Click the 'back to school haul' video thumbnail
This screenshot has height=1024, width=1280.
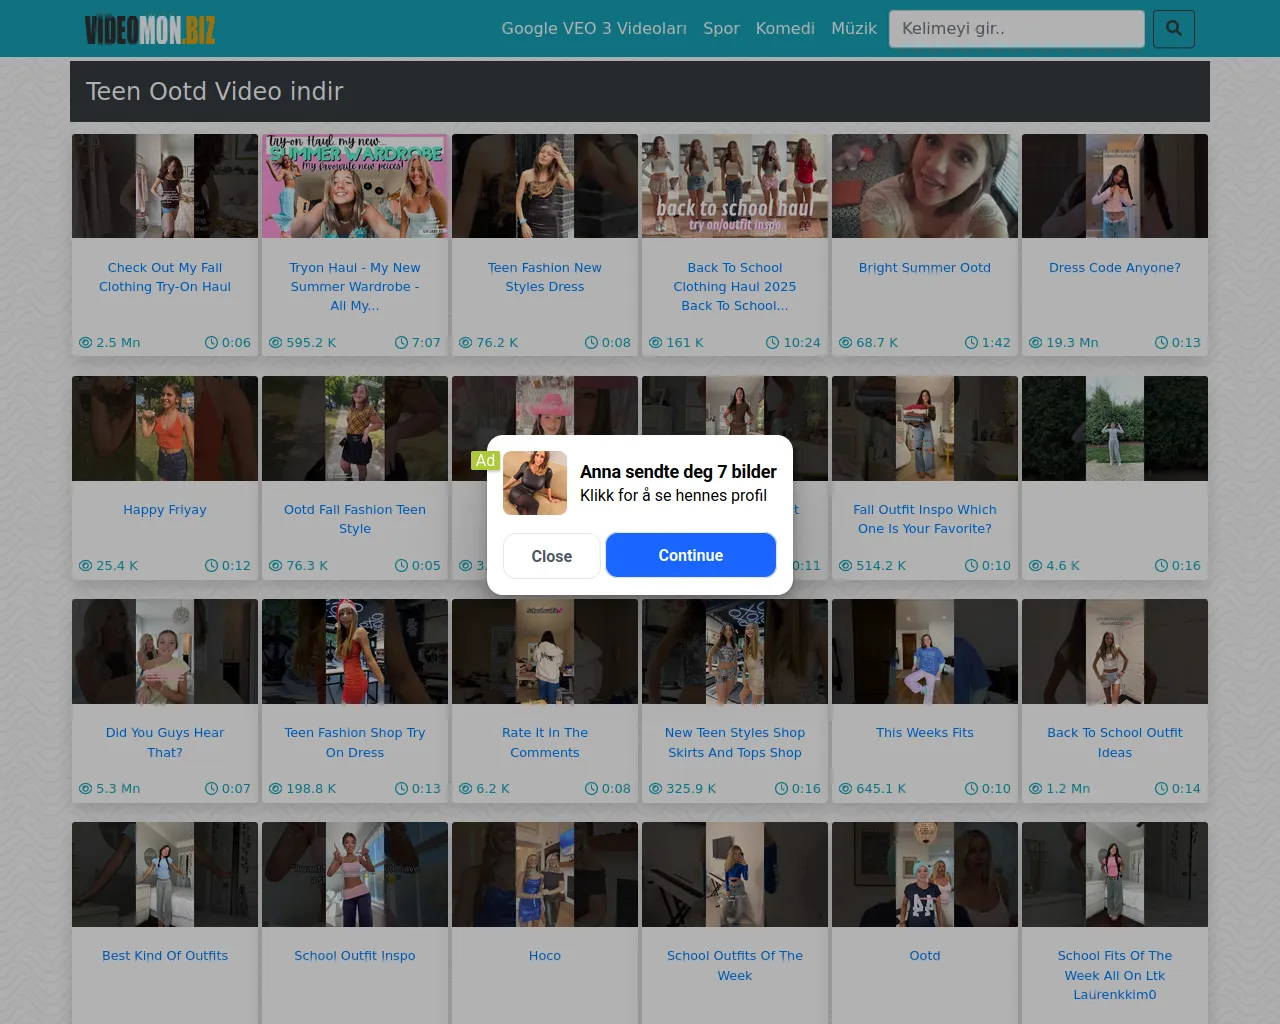[735, 186]
